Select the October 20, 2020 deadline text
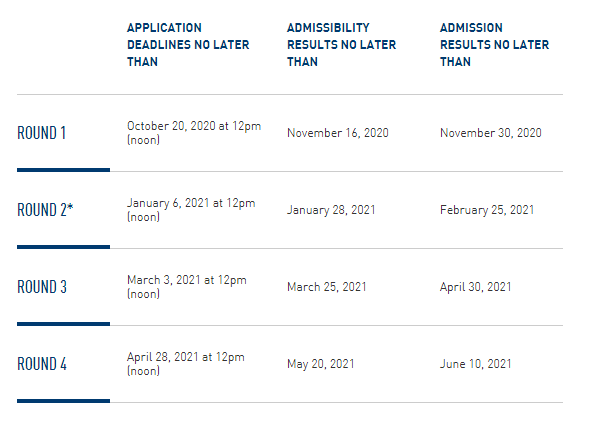Image resolution: width=607 pixels, height=422 pixels. coord(194,133)
